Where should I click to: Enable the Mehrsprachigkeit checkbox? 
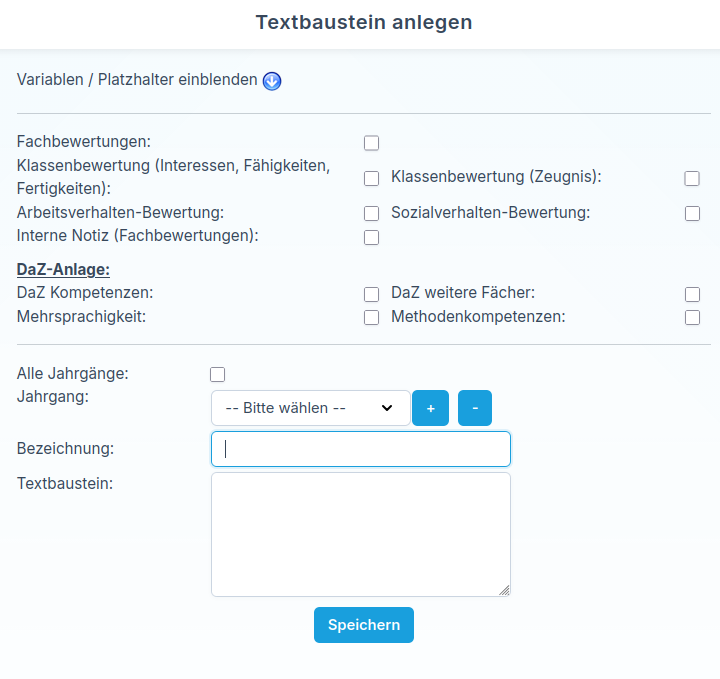coord(372,318)
